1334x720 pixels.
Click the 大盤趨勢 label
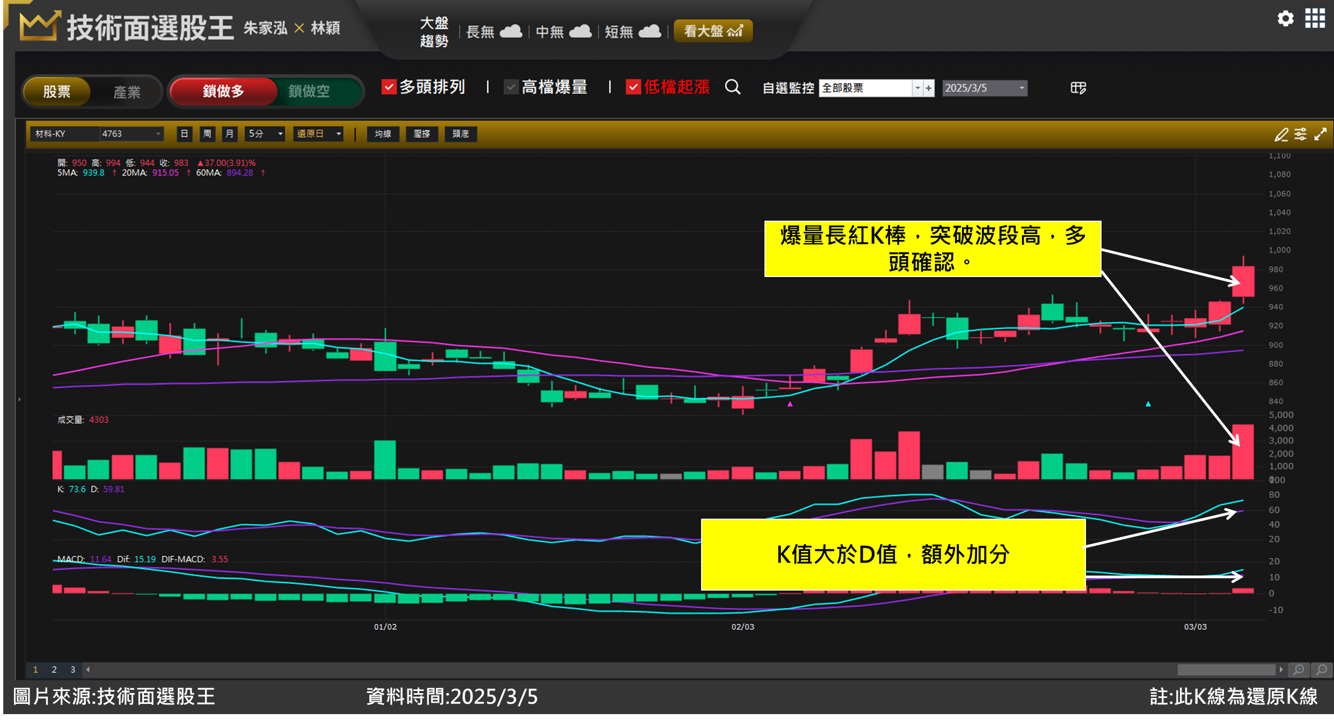coord(434,32)
